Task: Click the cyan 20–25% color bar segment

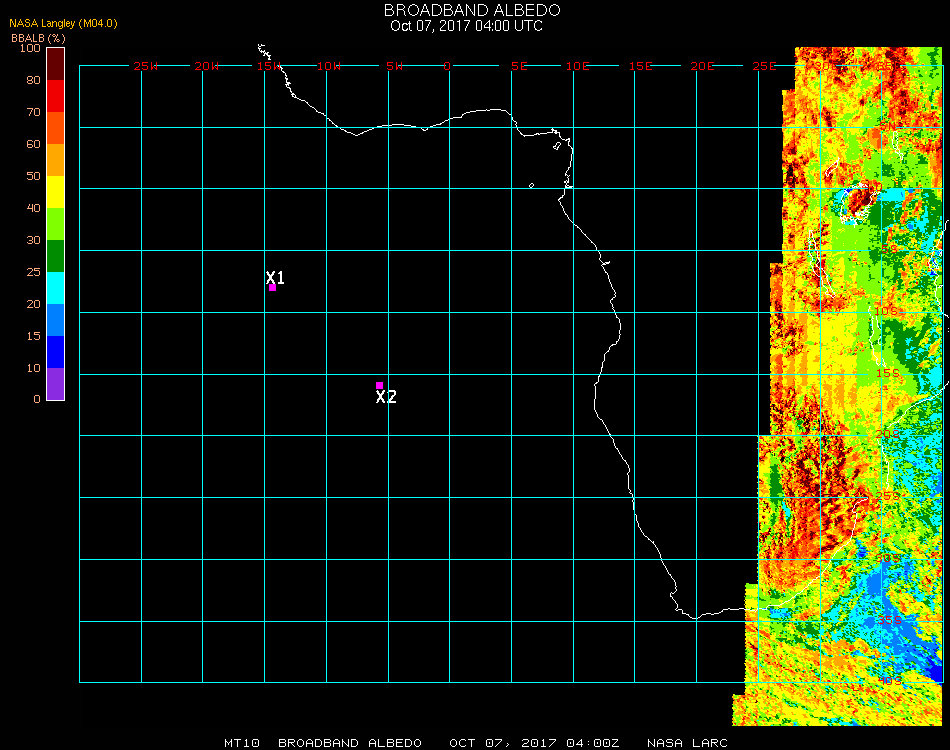Action: tap(56, 288)
